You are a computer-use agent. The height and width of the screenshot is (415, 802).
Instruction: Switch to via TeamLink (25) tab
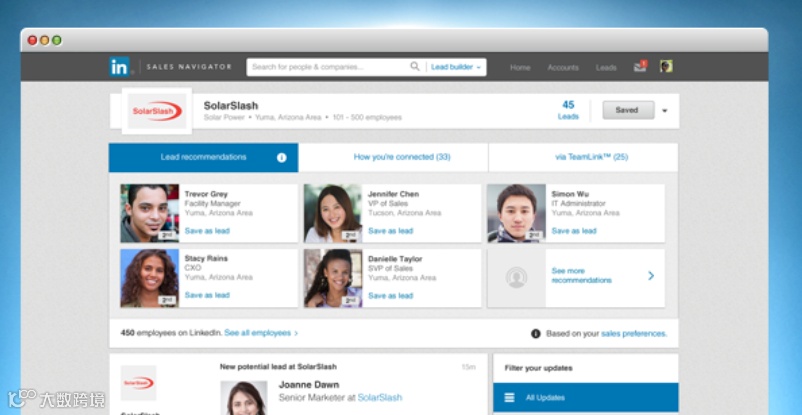[583, 157]
